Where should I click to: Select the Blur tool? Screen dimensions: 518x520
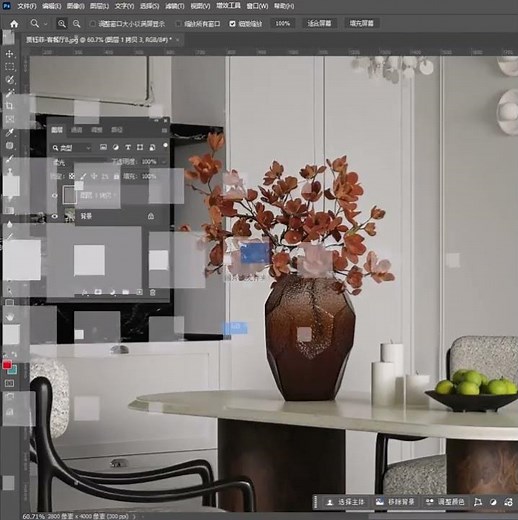point(10,224)
